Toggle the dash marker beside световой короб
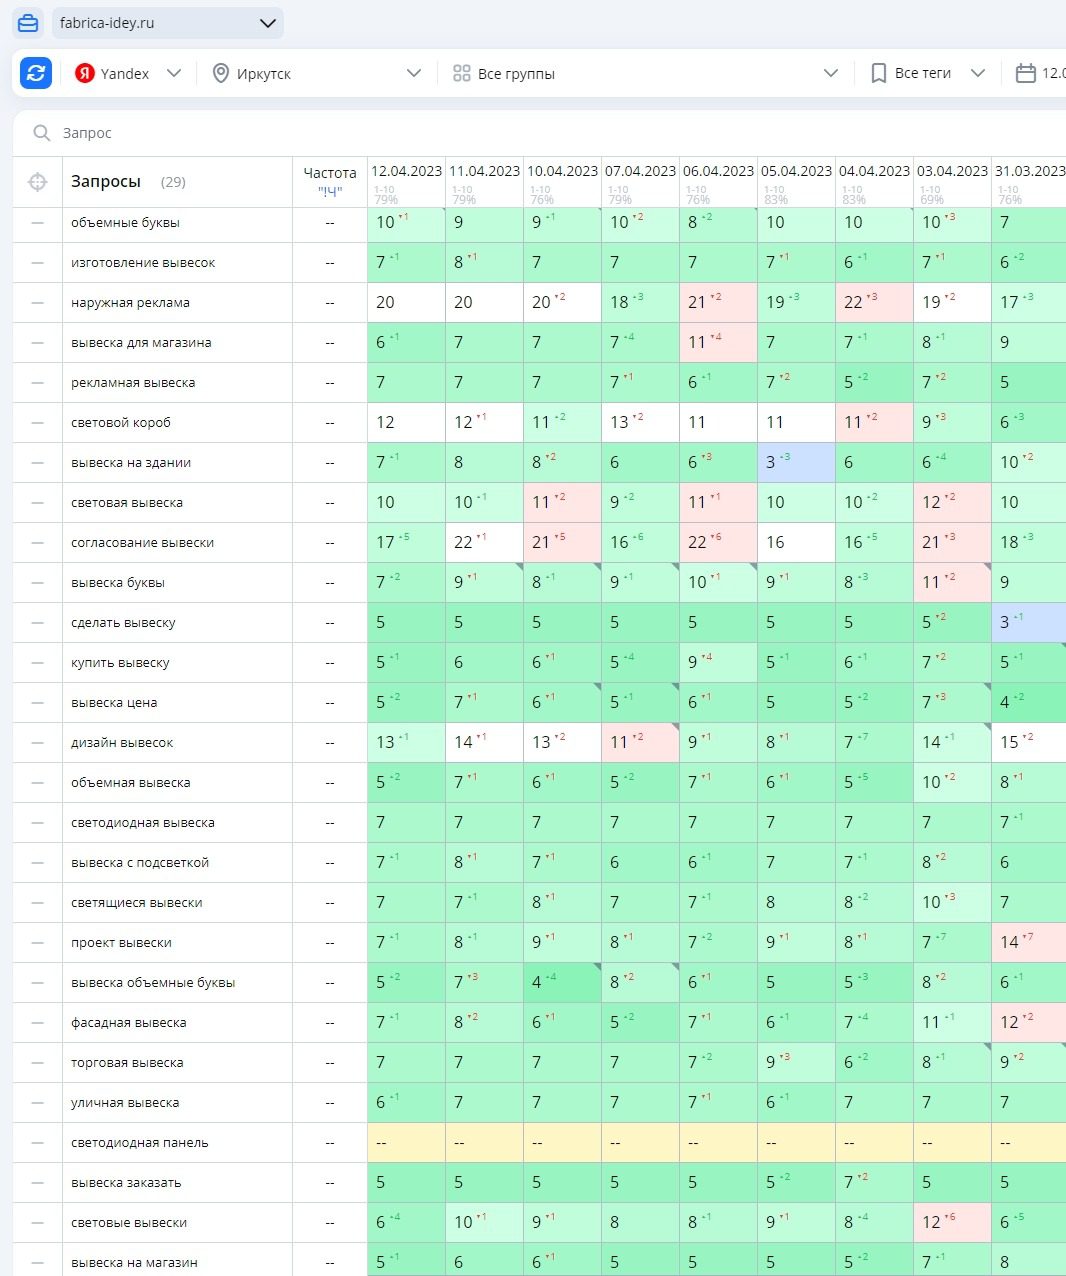1066x1276 pixels. pos(38,423)
